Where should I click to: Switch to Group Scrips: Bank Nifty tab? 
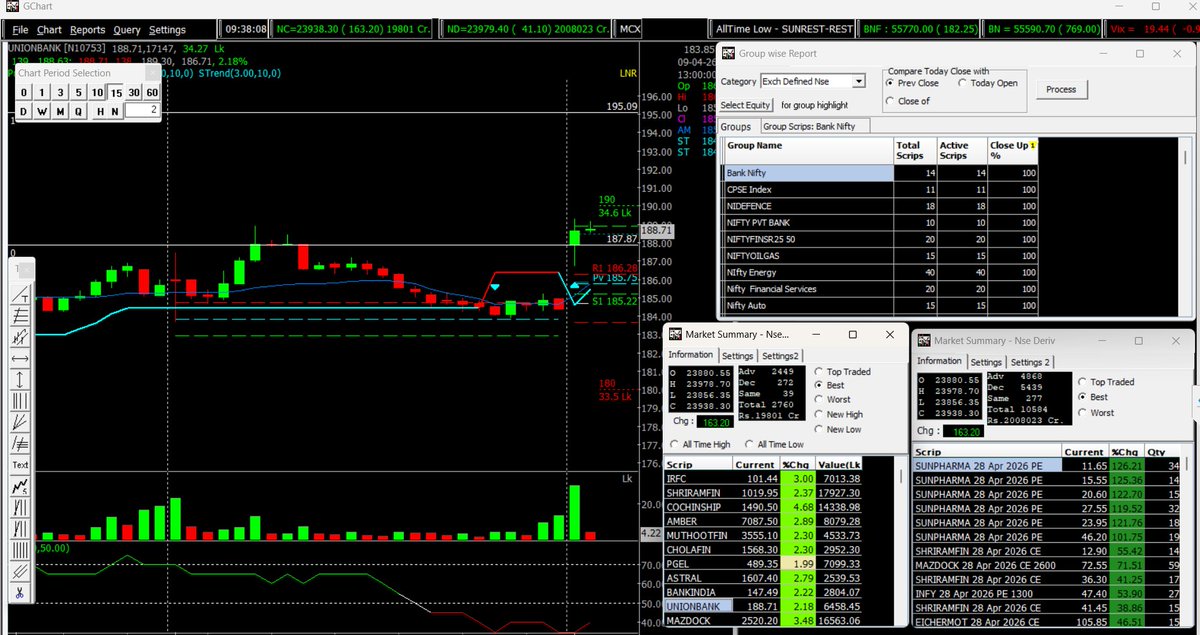tap(816, 126)
